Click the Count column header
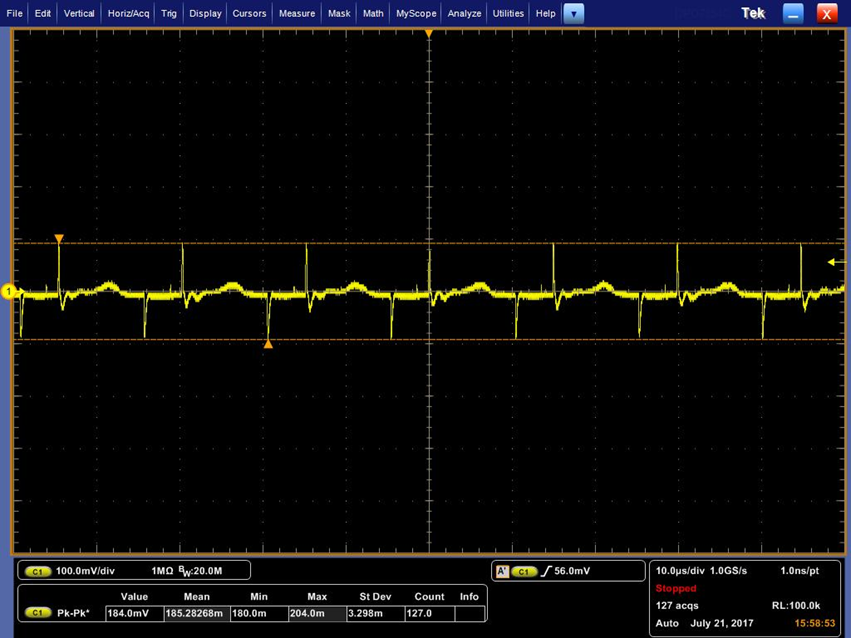The height and width of the screenshot is (638, 851). 429,597
